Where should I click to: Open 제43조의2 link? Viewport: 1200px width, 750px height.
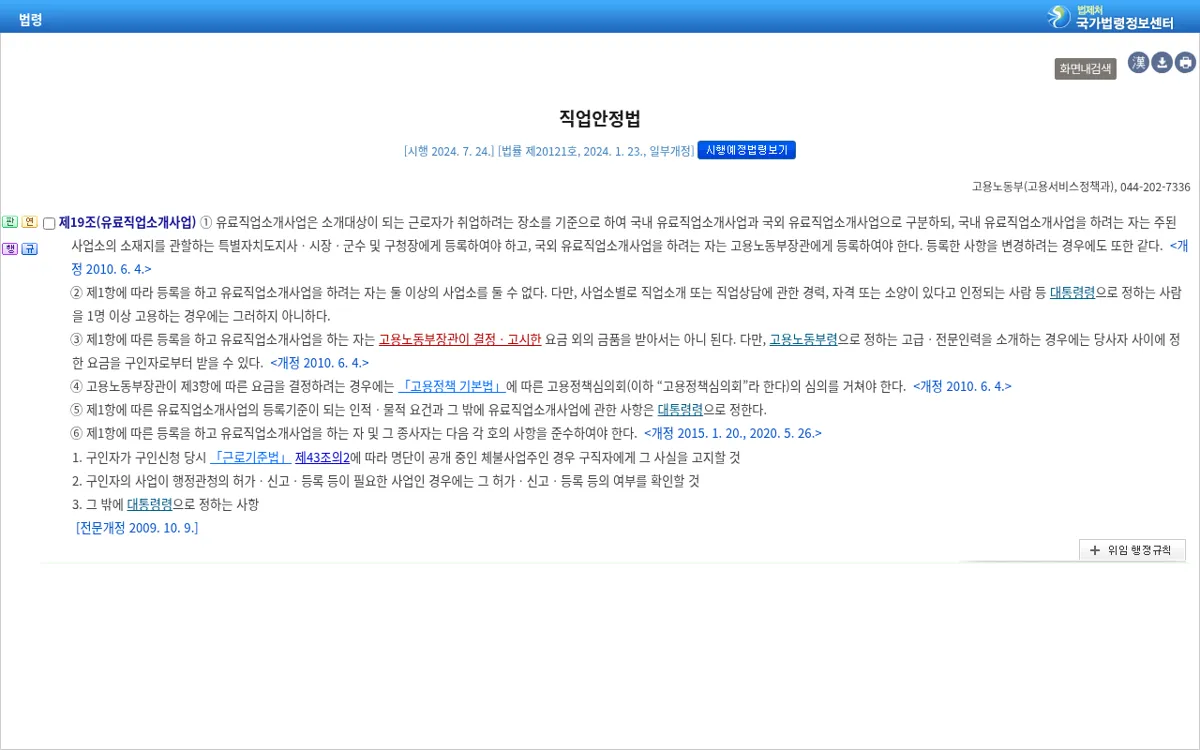click(322, 457)
